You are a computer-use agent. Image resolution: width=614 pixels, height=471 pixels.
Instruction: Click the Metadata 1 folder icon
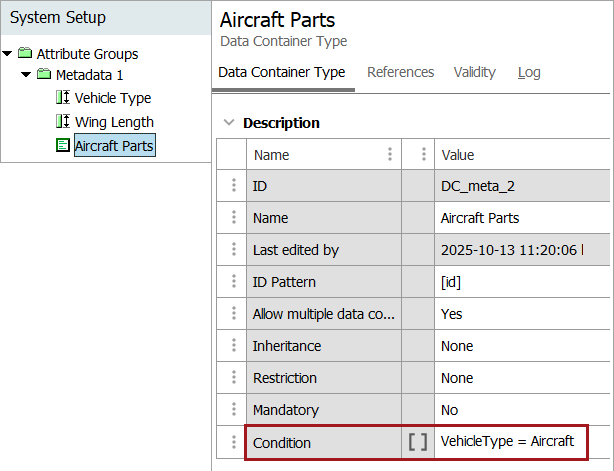[44, 76]
